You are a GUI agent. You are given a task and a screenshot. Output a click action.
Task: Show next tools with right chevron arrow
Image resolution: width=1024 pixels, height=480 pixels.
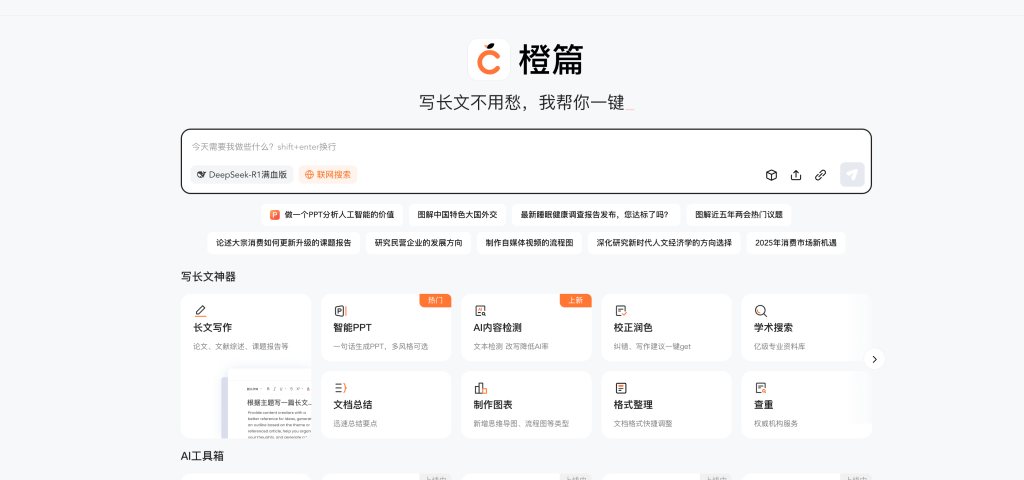point(874,359)
